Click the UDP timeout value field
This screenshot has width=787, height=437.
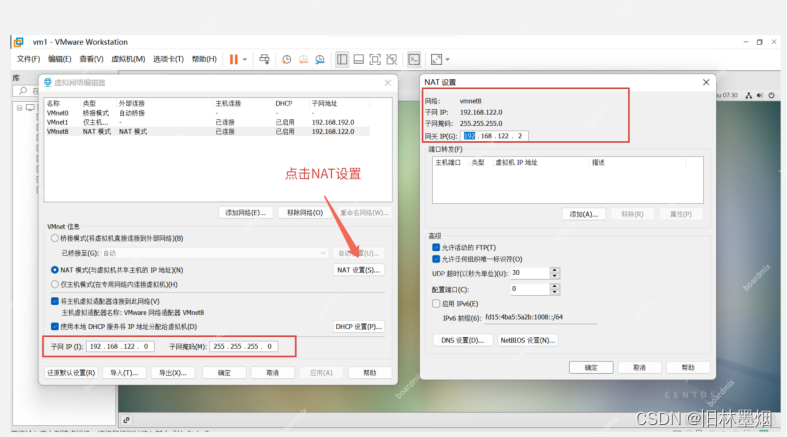click(x=530, y=273)
